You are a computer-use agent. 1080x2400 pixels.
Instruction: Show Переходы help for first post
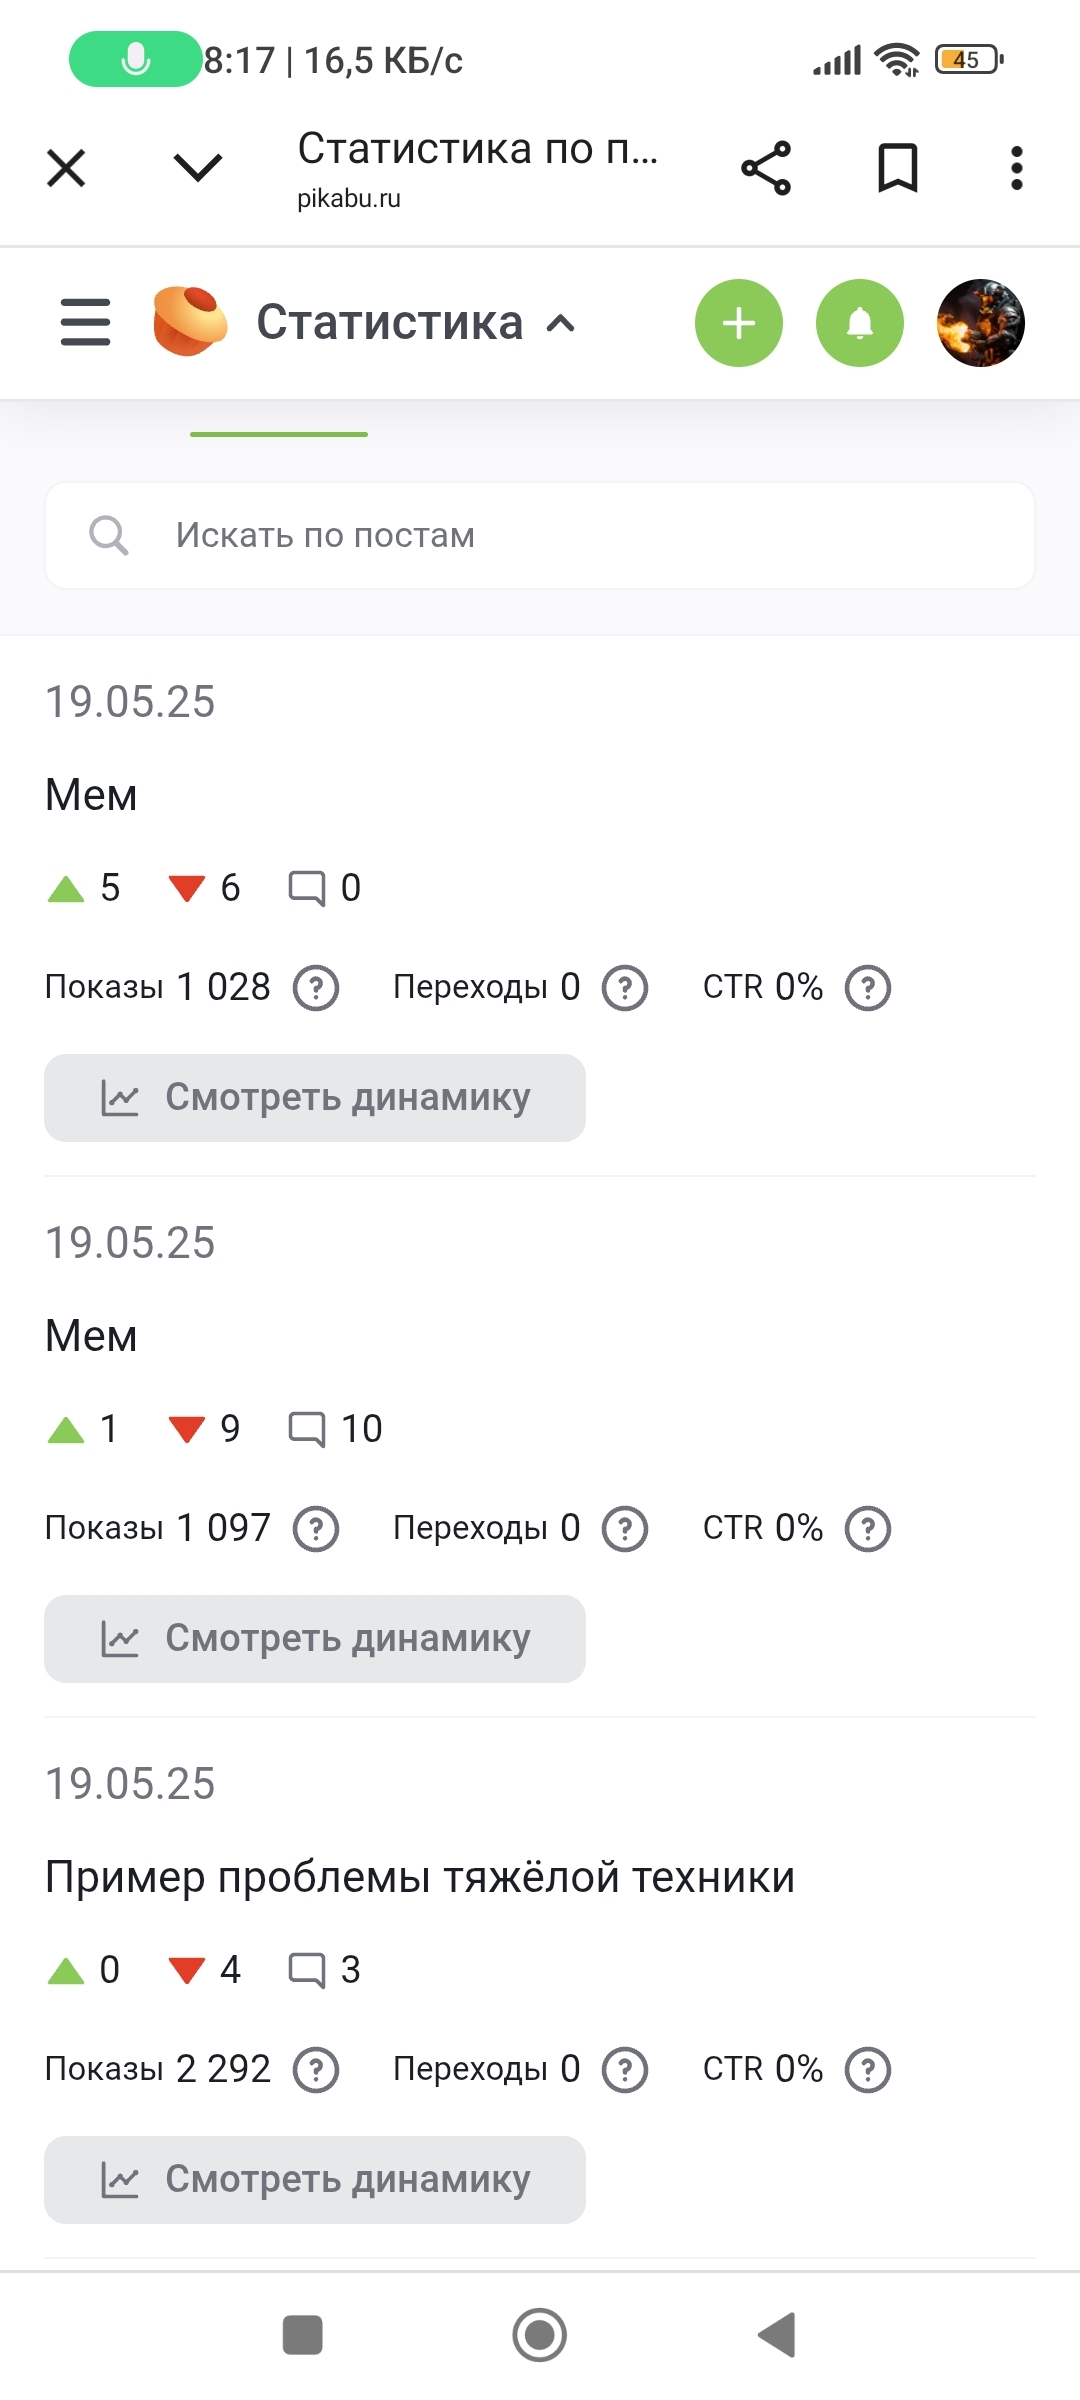point(625,988)
